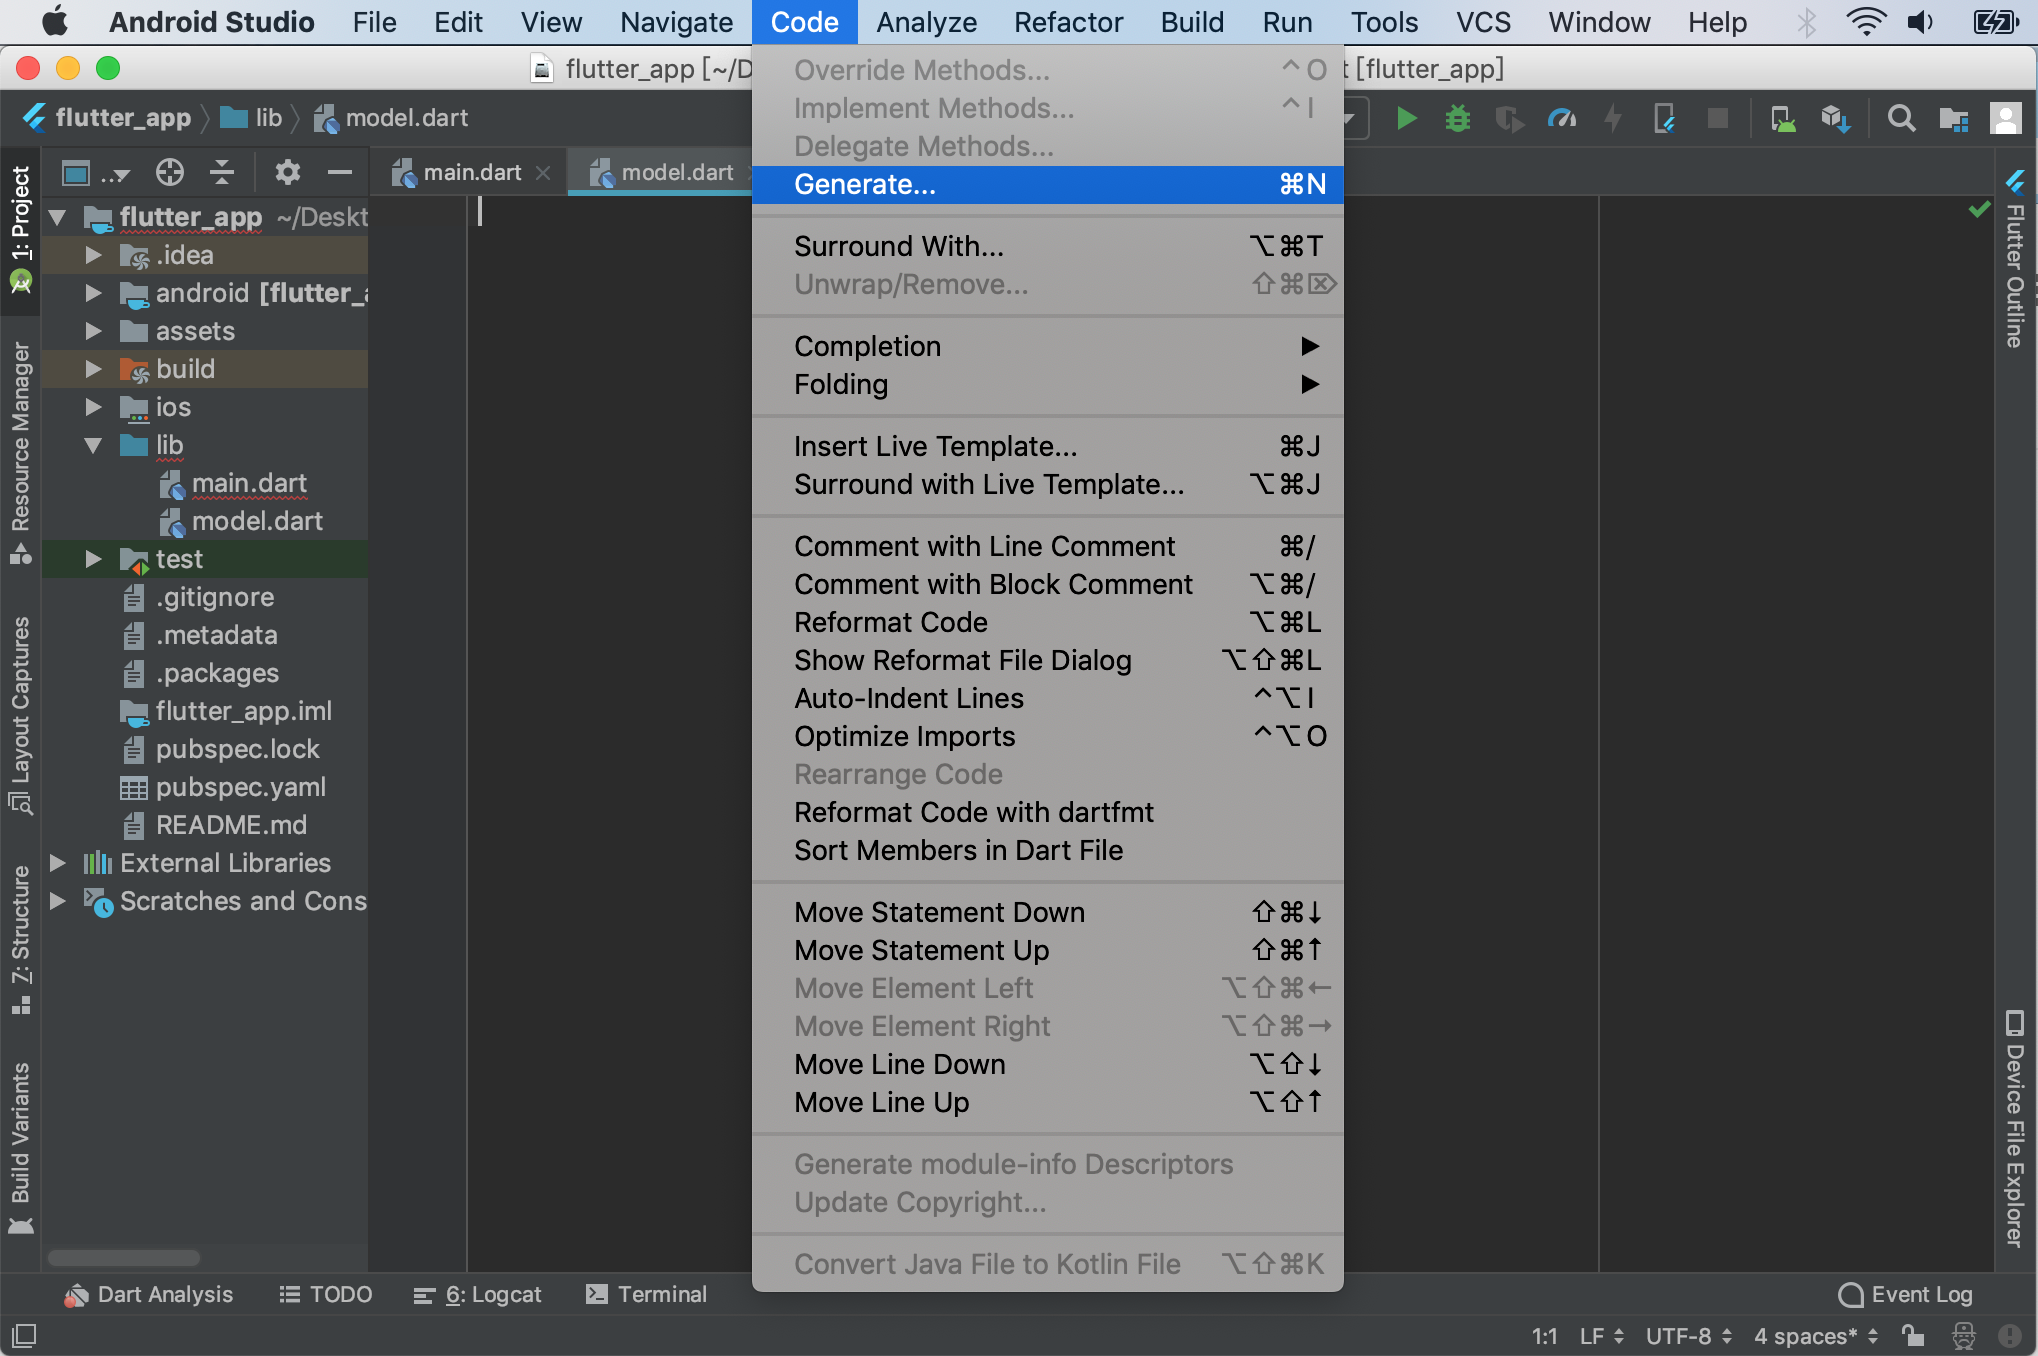Click the Collapse All icon in Project panel
Viewport: 2038px width, 1356px height.
222,172
